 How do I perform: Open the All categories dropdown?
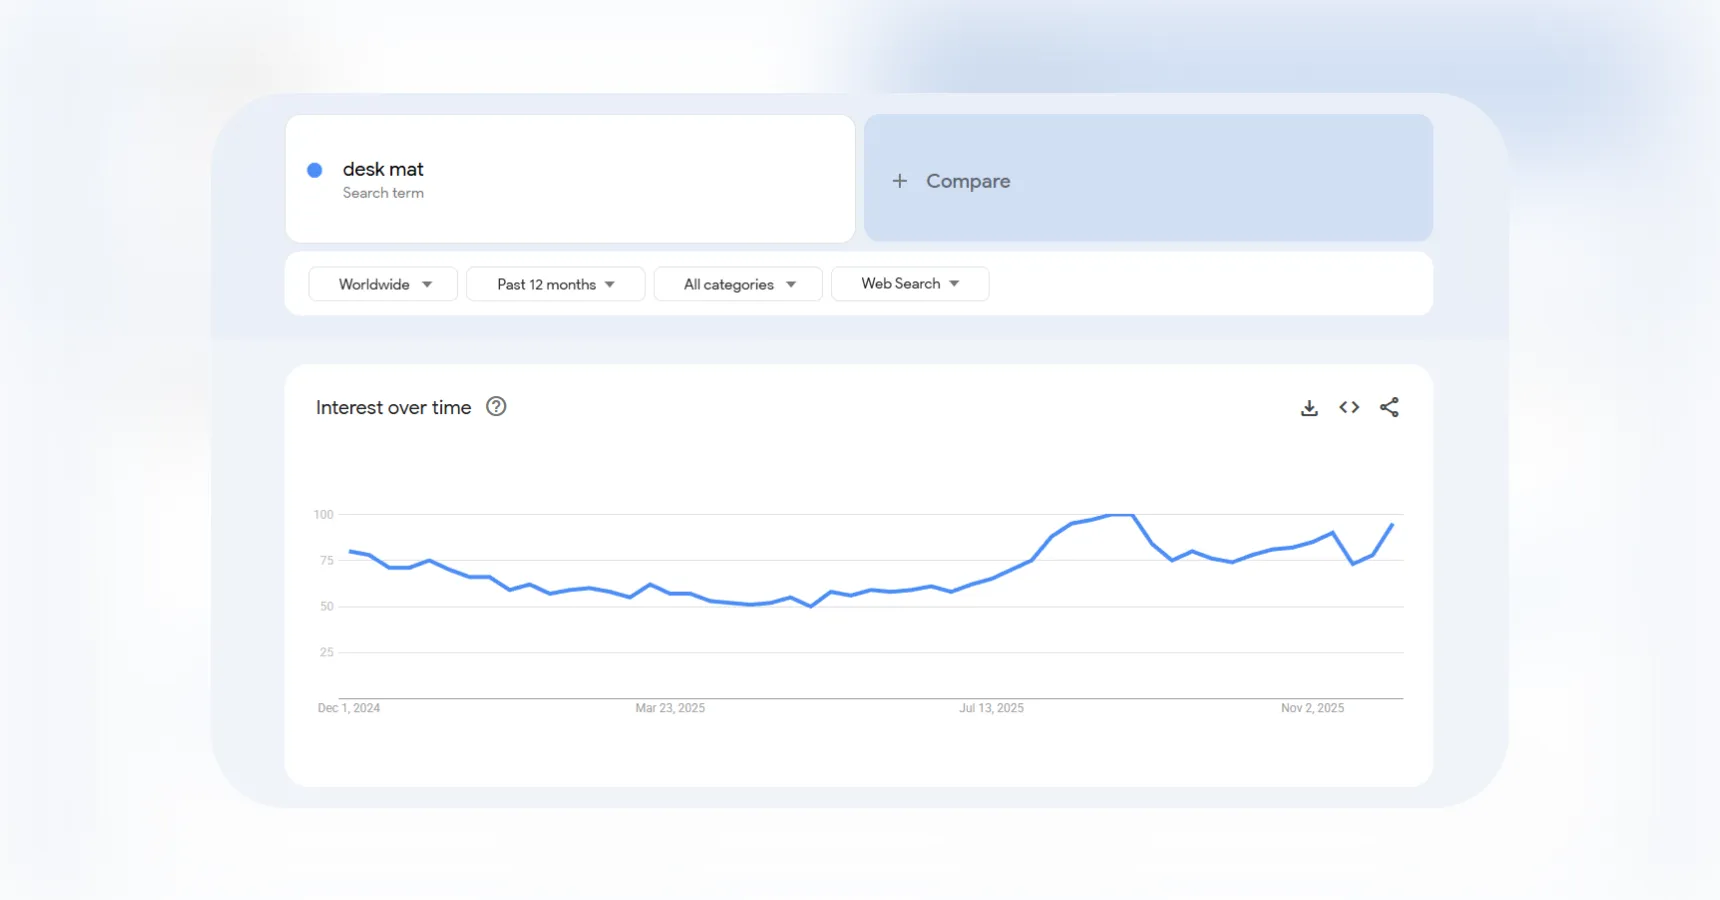click(x=737, y=284)
